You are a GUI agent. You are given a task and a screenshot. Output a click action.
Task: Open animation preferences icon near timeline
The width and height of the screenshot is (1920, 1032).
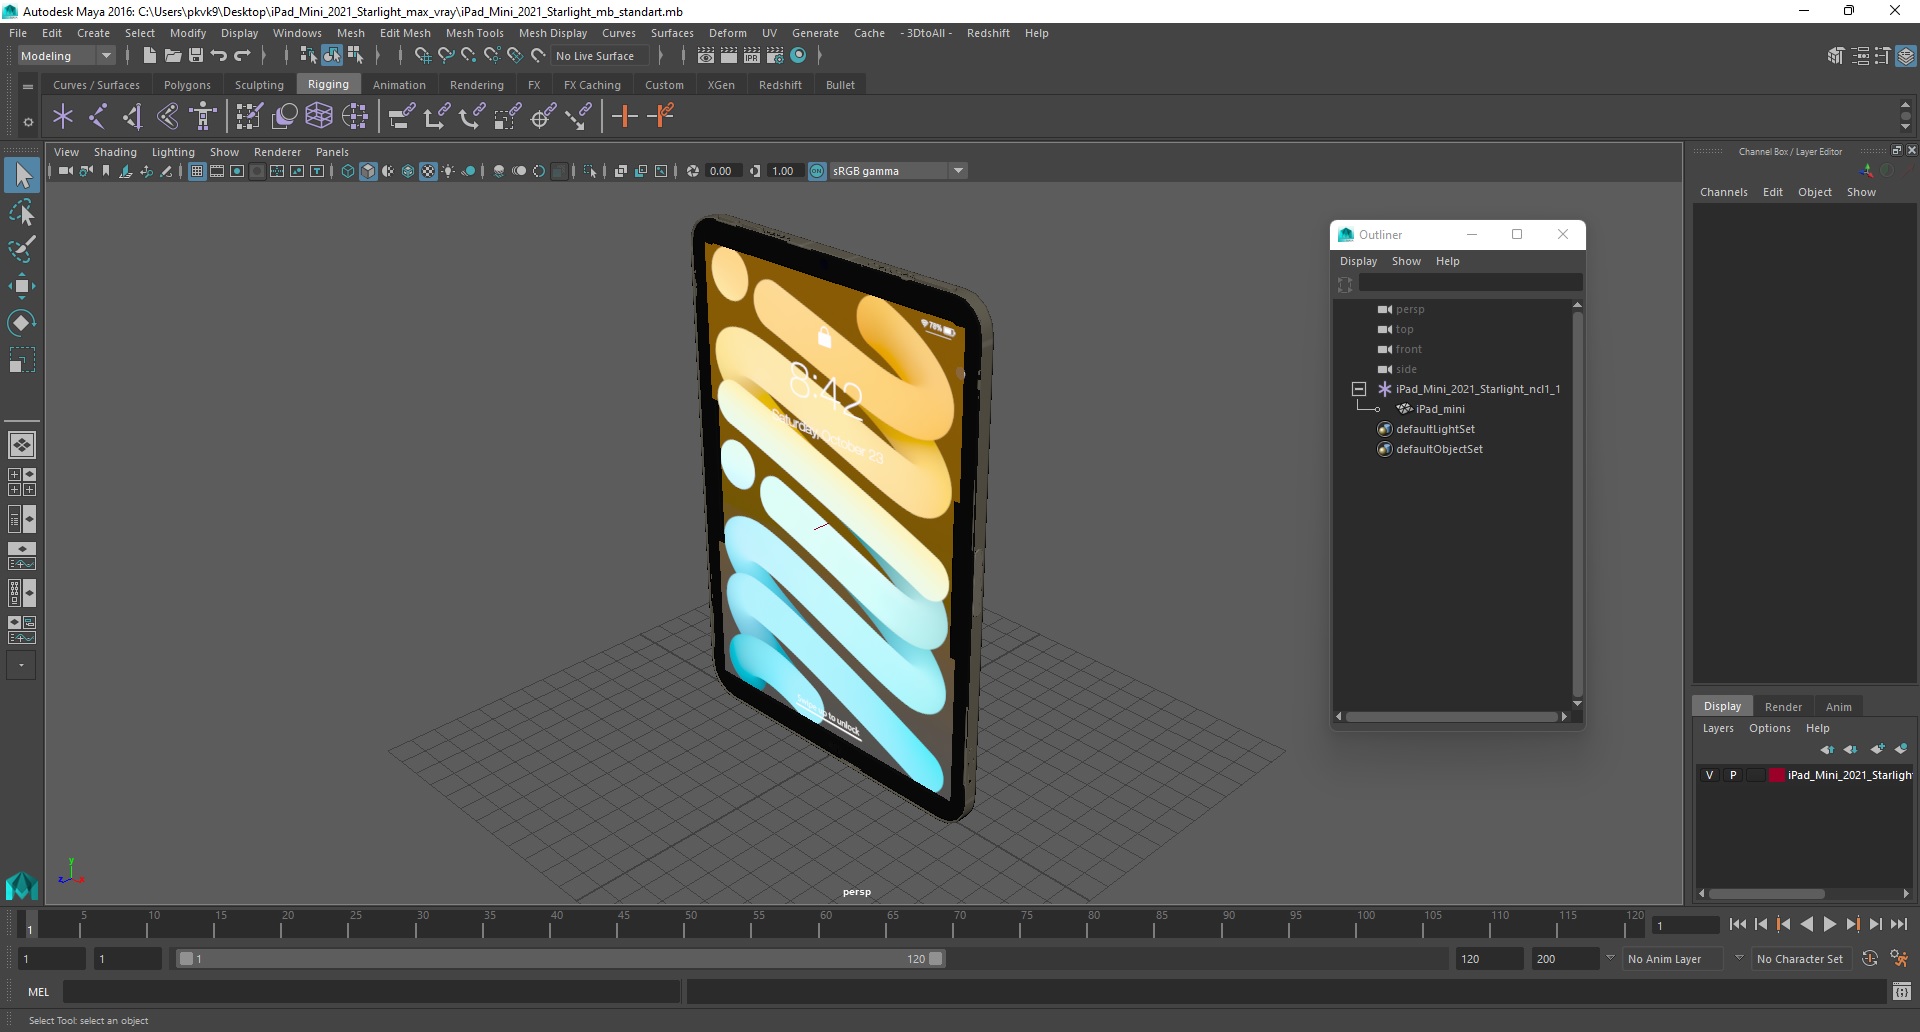pyautogui.click(x=1899, y=959)
